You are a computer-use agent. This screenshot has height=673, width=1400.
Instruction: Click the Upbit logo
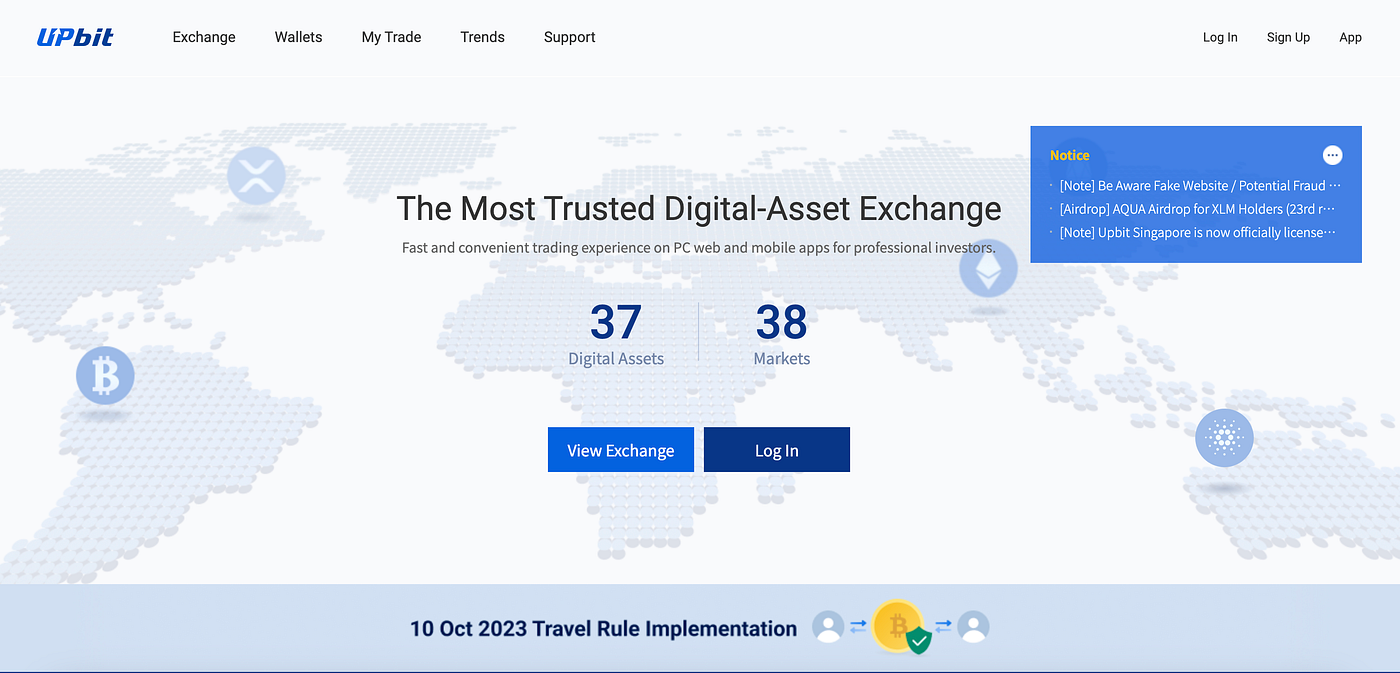coord(75,37)
